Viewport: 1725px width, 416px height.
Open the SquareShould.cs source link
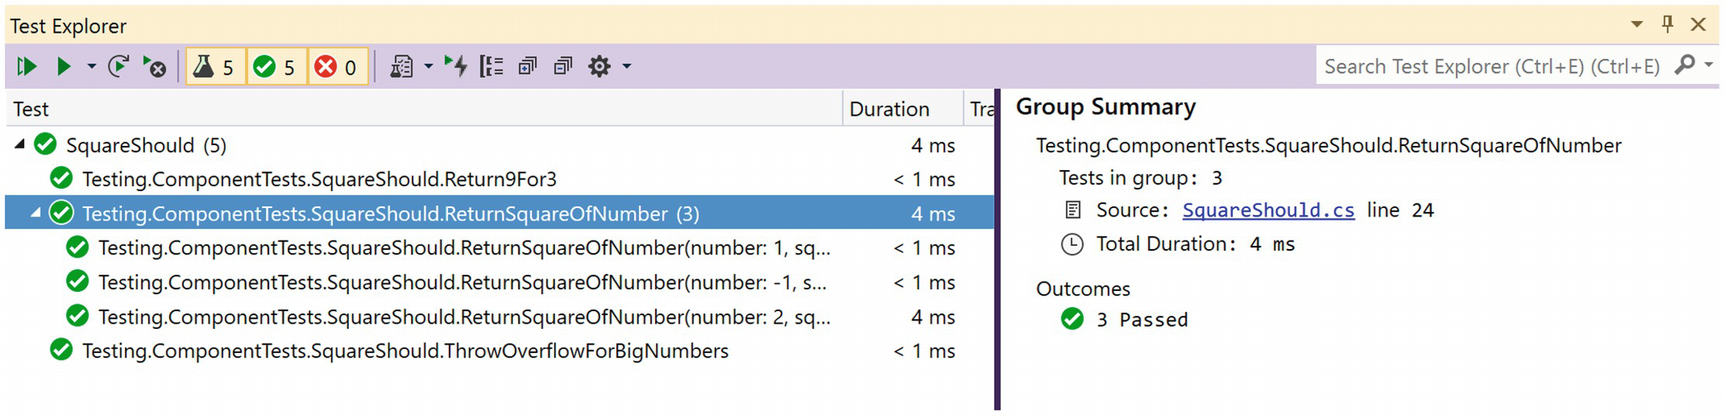click(x=1267, y=211)
